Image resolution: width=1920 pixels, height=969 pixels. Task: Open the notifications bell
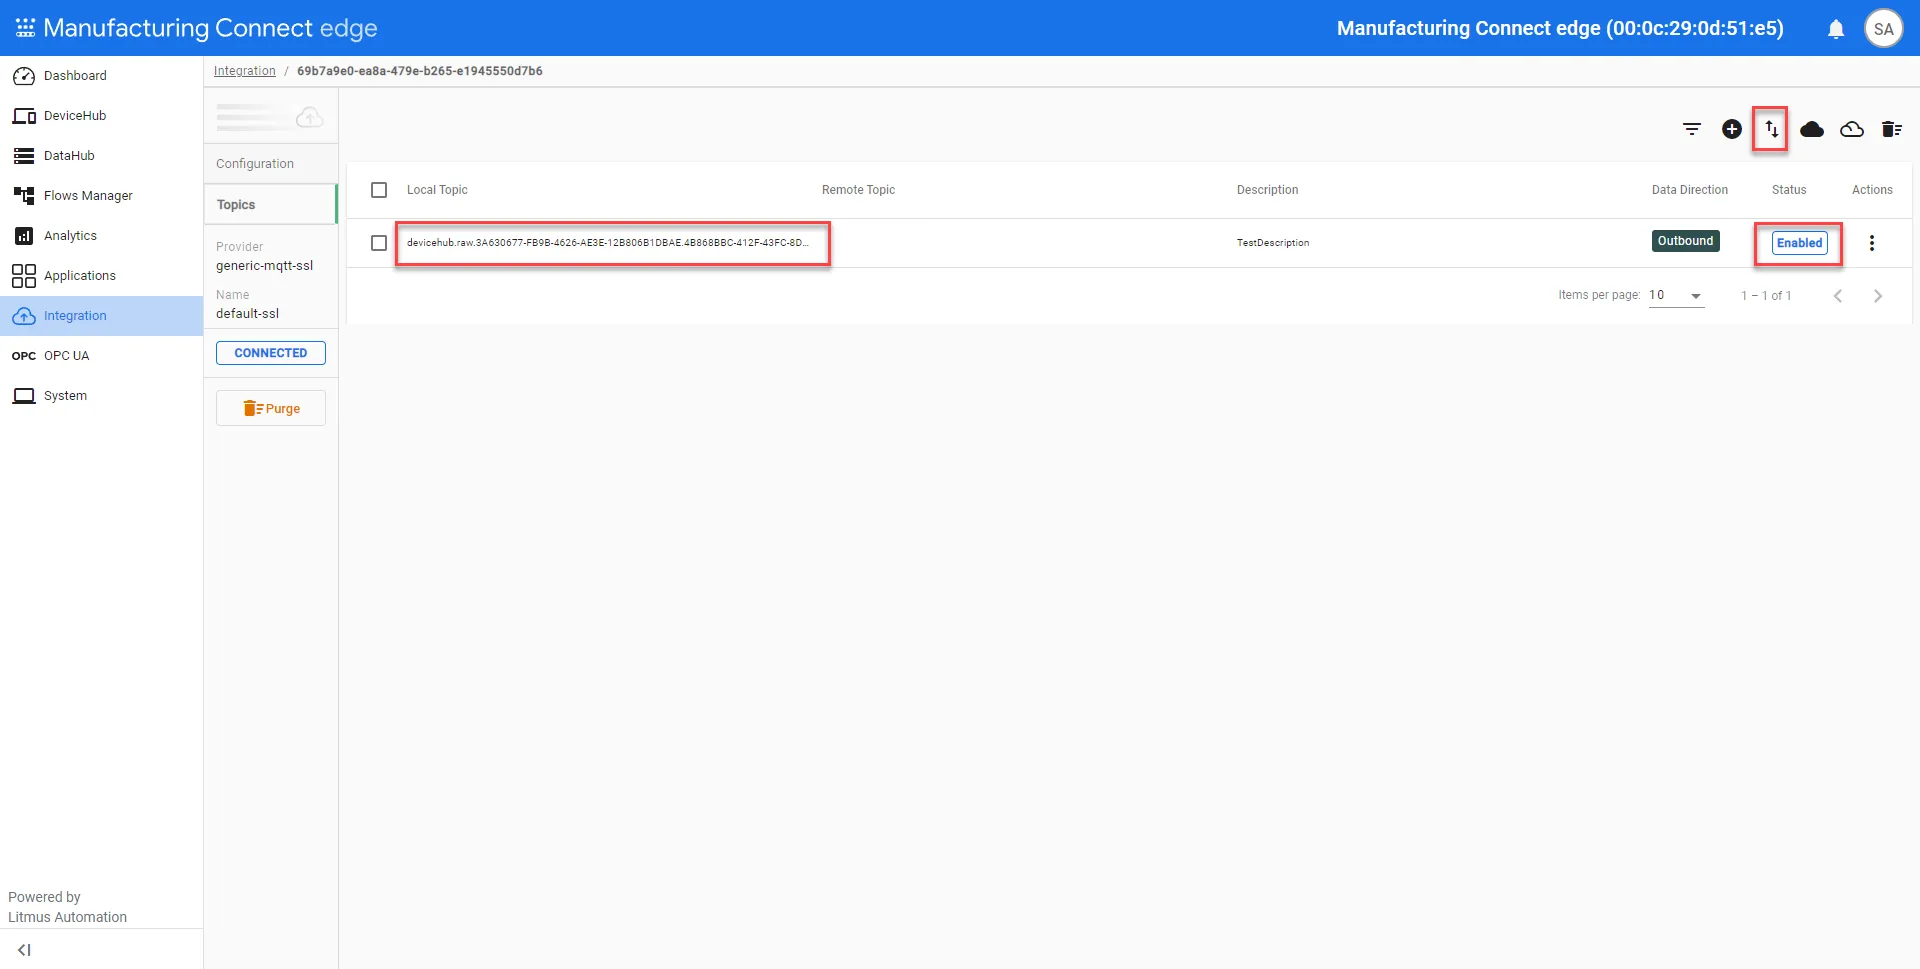[1836, 29]
